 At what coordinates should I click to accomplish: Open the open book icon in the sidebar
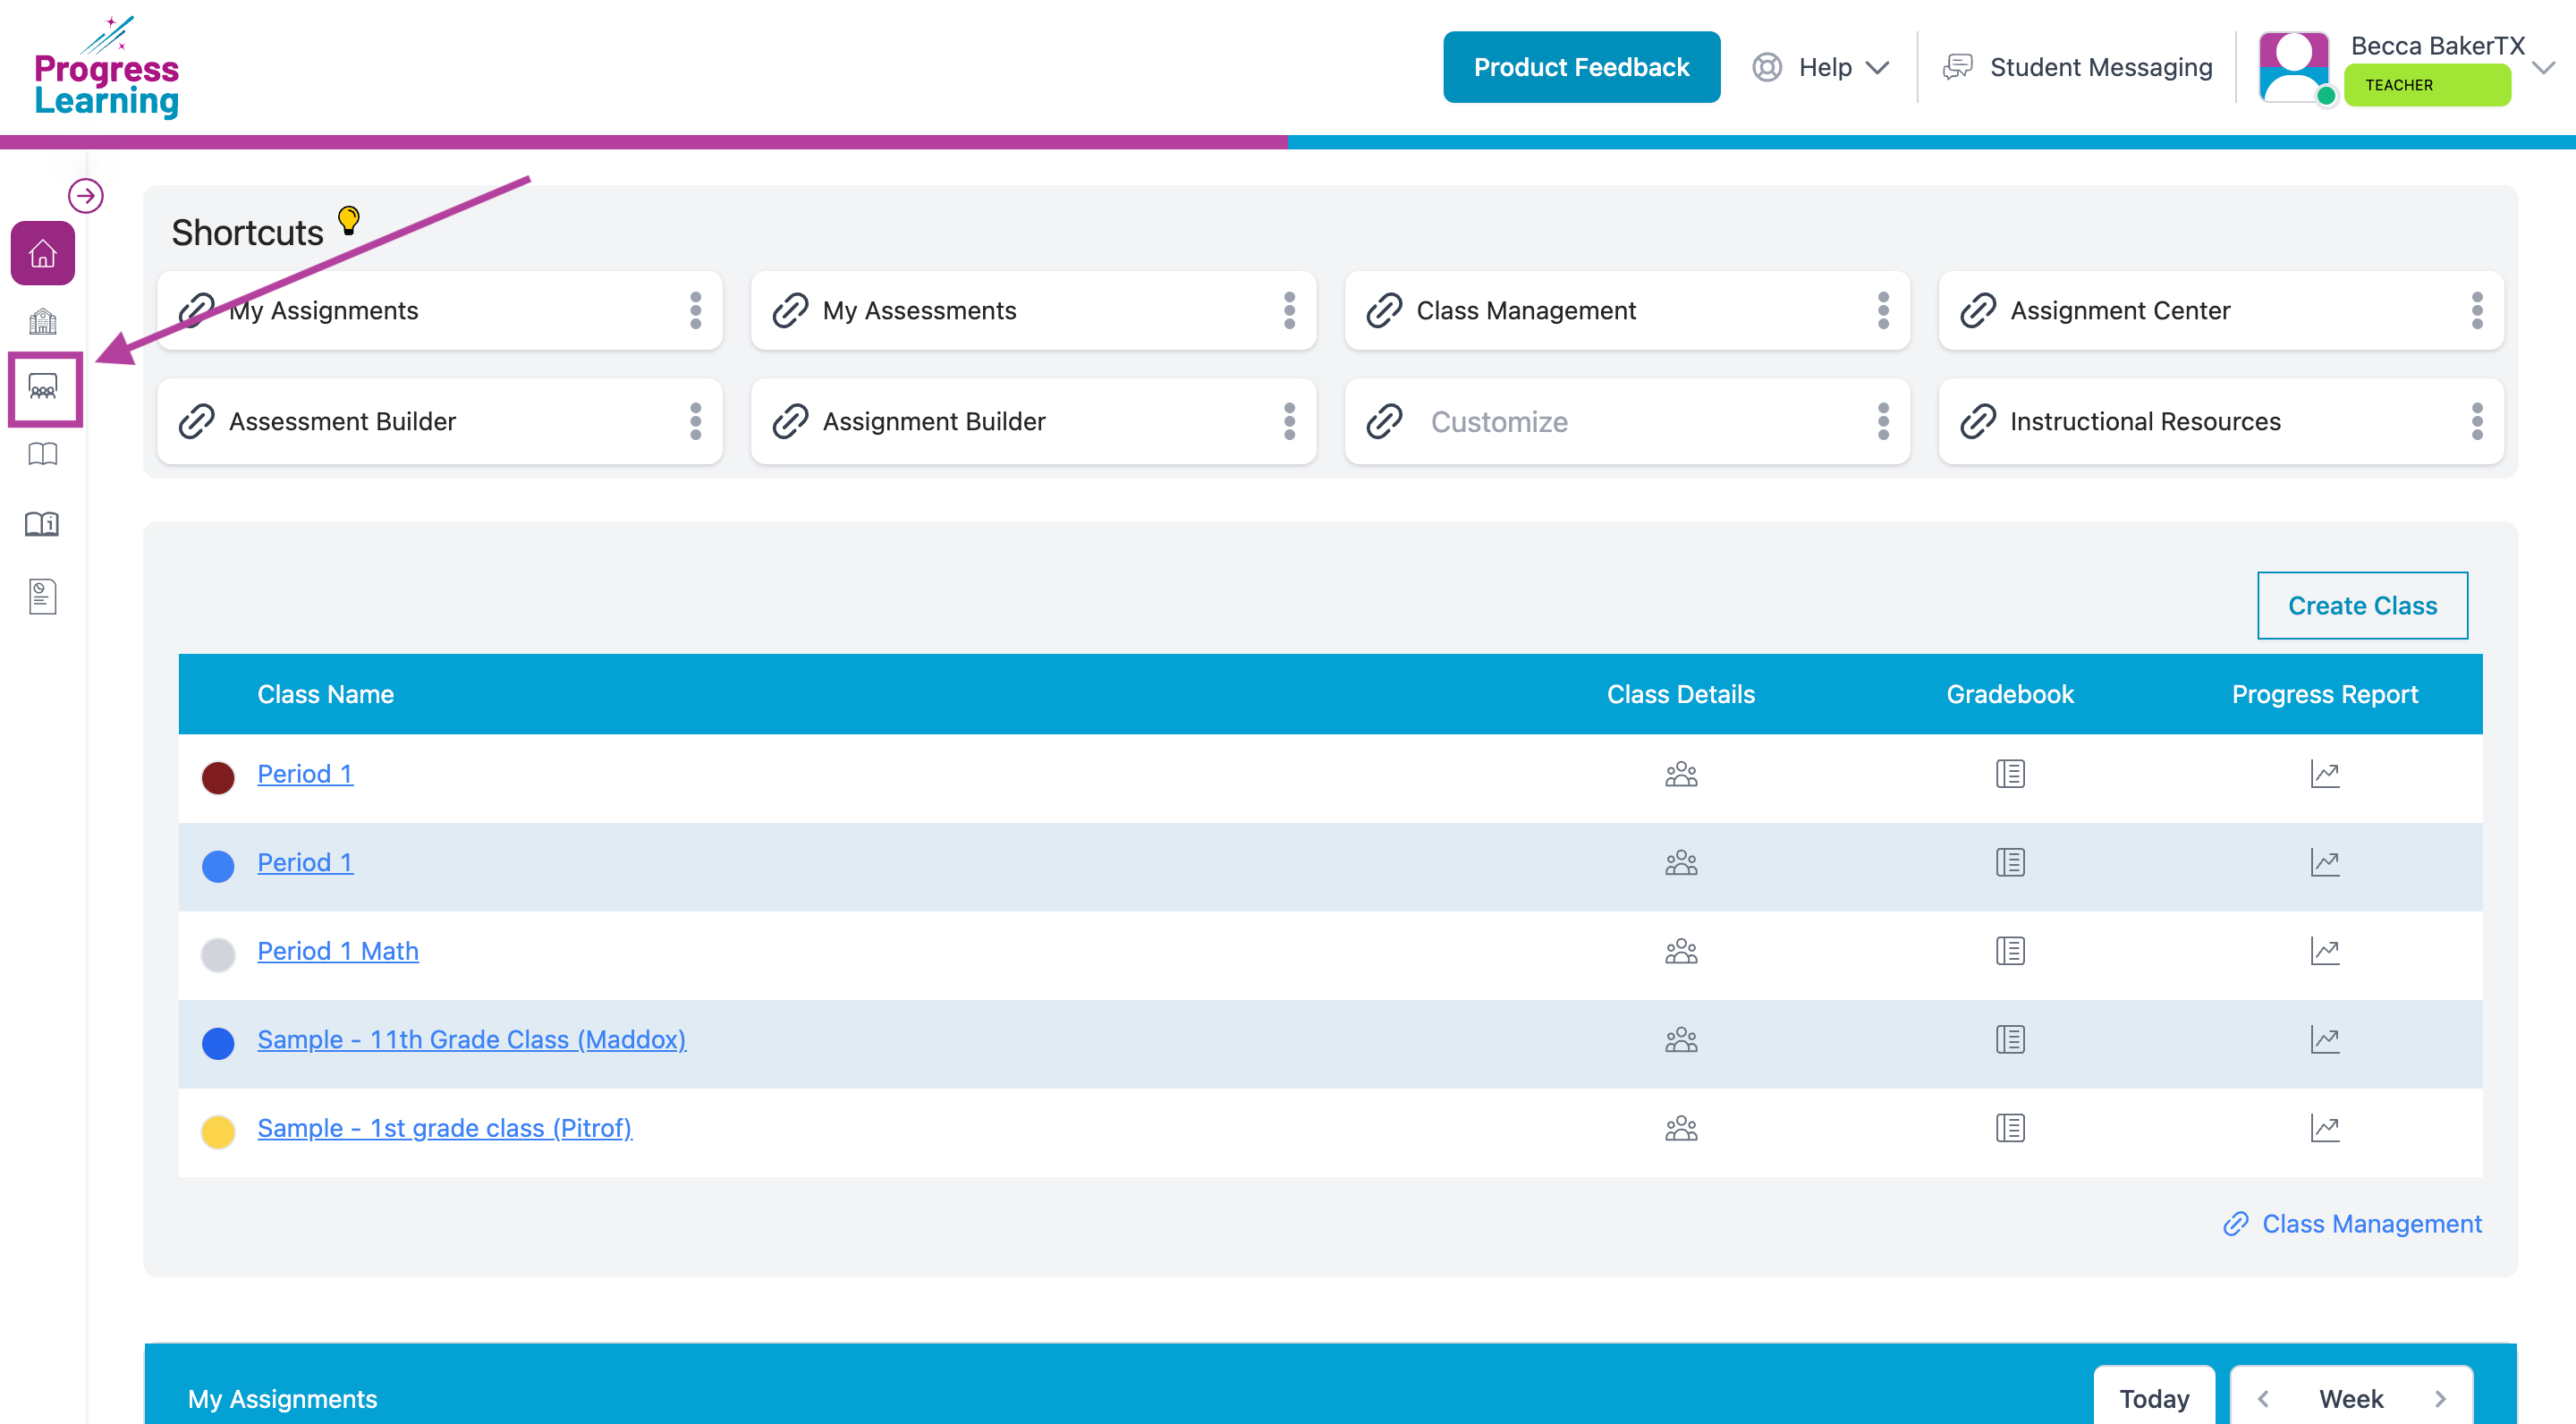42,455
